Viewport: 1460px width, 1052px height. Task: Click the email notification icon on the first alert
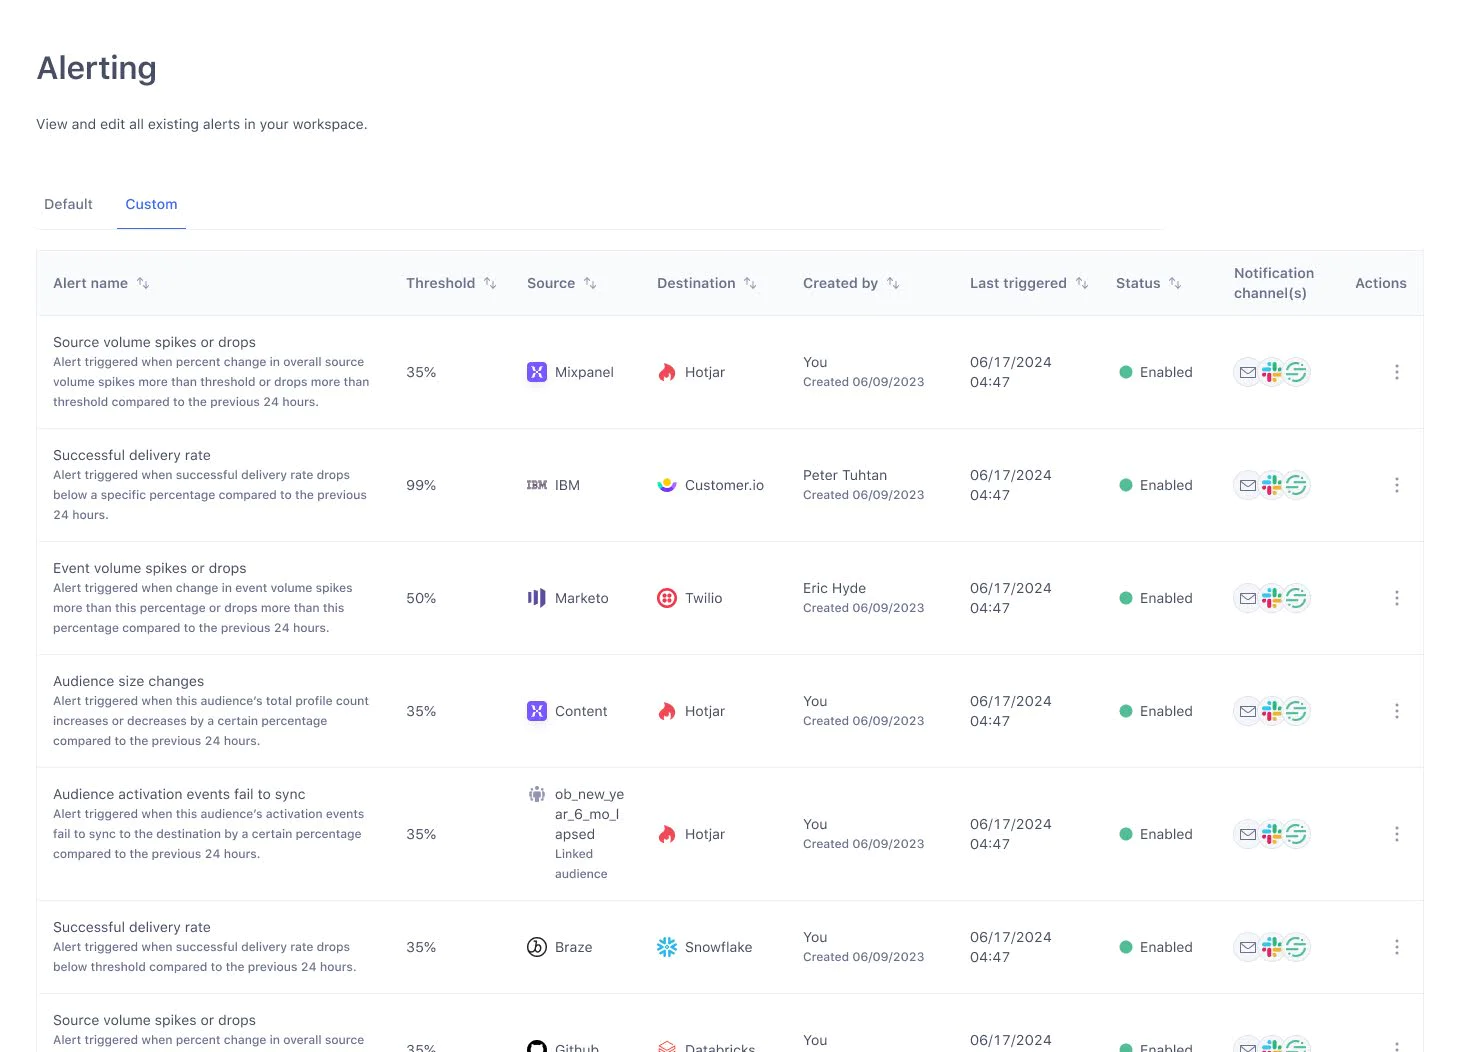pyautogui.click(x=1248, y=371)
